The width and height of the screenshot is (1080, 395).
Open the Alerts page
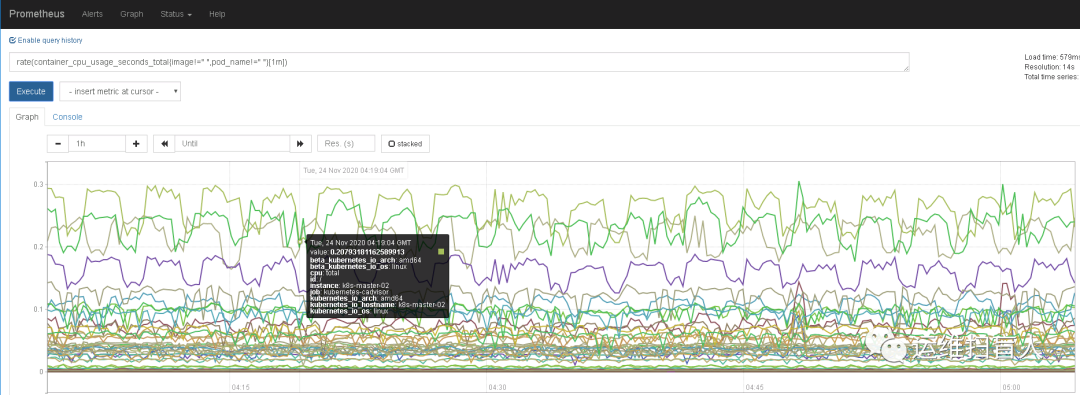(x=92, y=14)
